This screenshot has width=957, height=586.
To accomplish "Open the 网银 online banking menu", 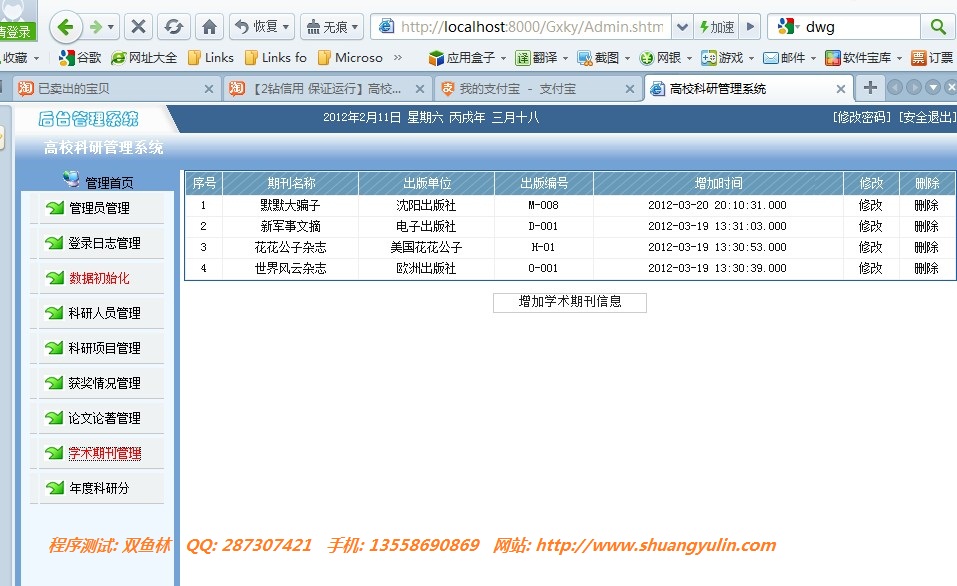I will 665,58.
